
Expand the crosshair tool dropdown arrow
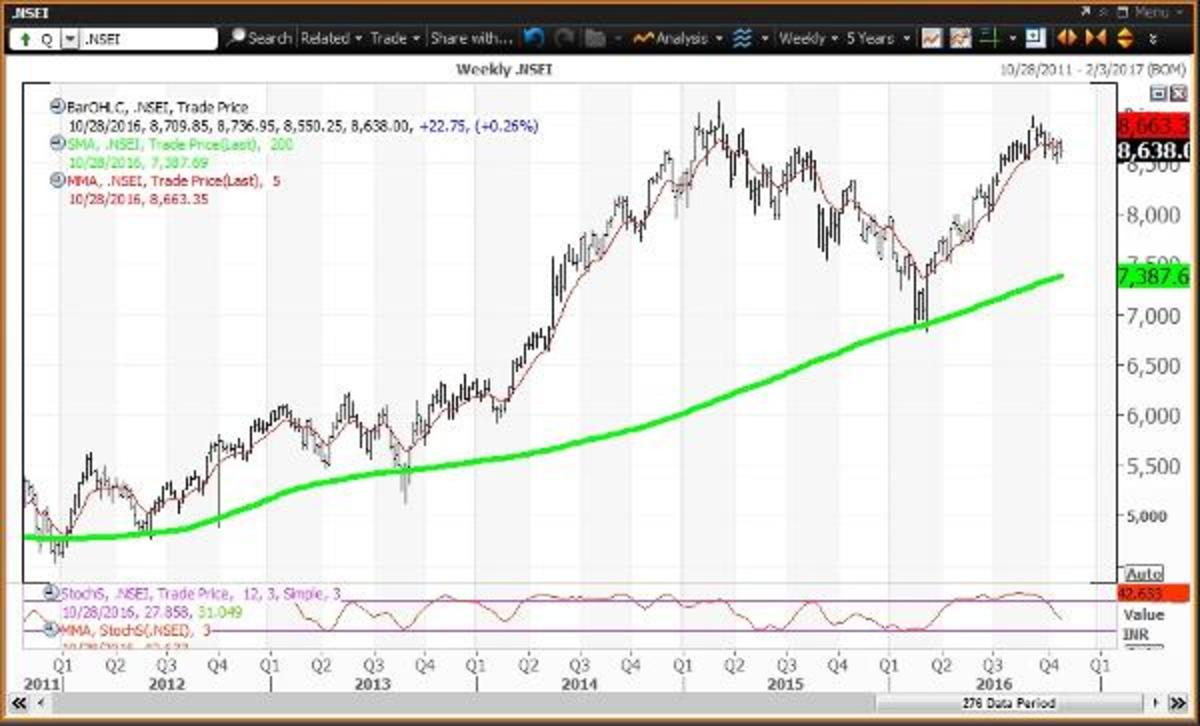click(x=1014, y=39)
